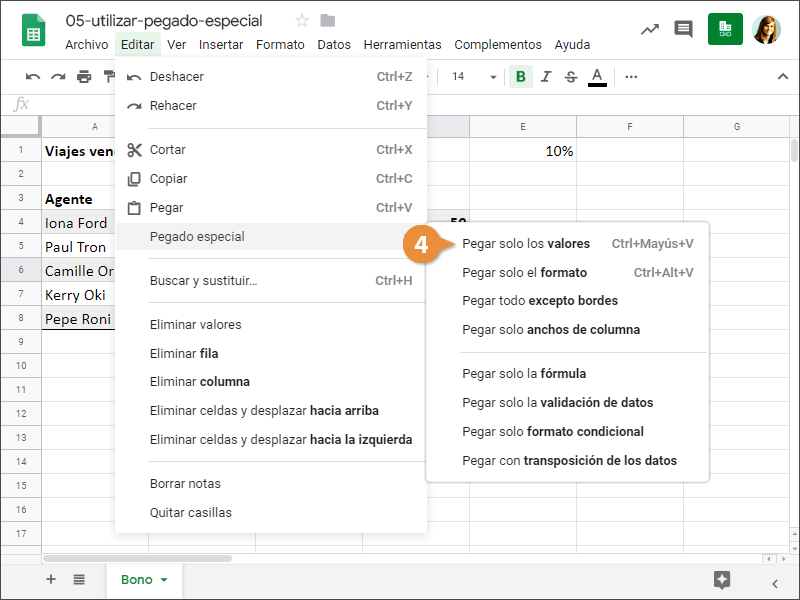Toggle italic formatting in the toolbar

coord(546,77)
